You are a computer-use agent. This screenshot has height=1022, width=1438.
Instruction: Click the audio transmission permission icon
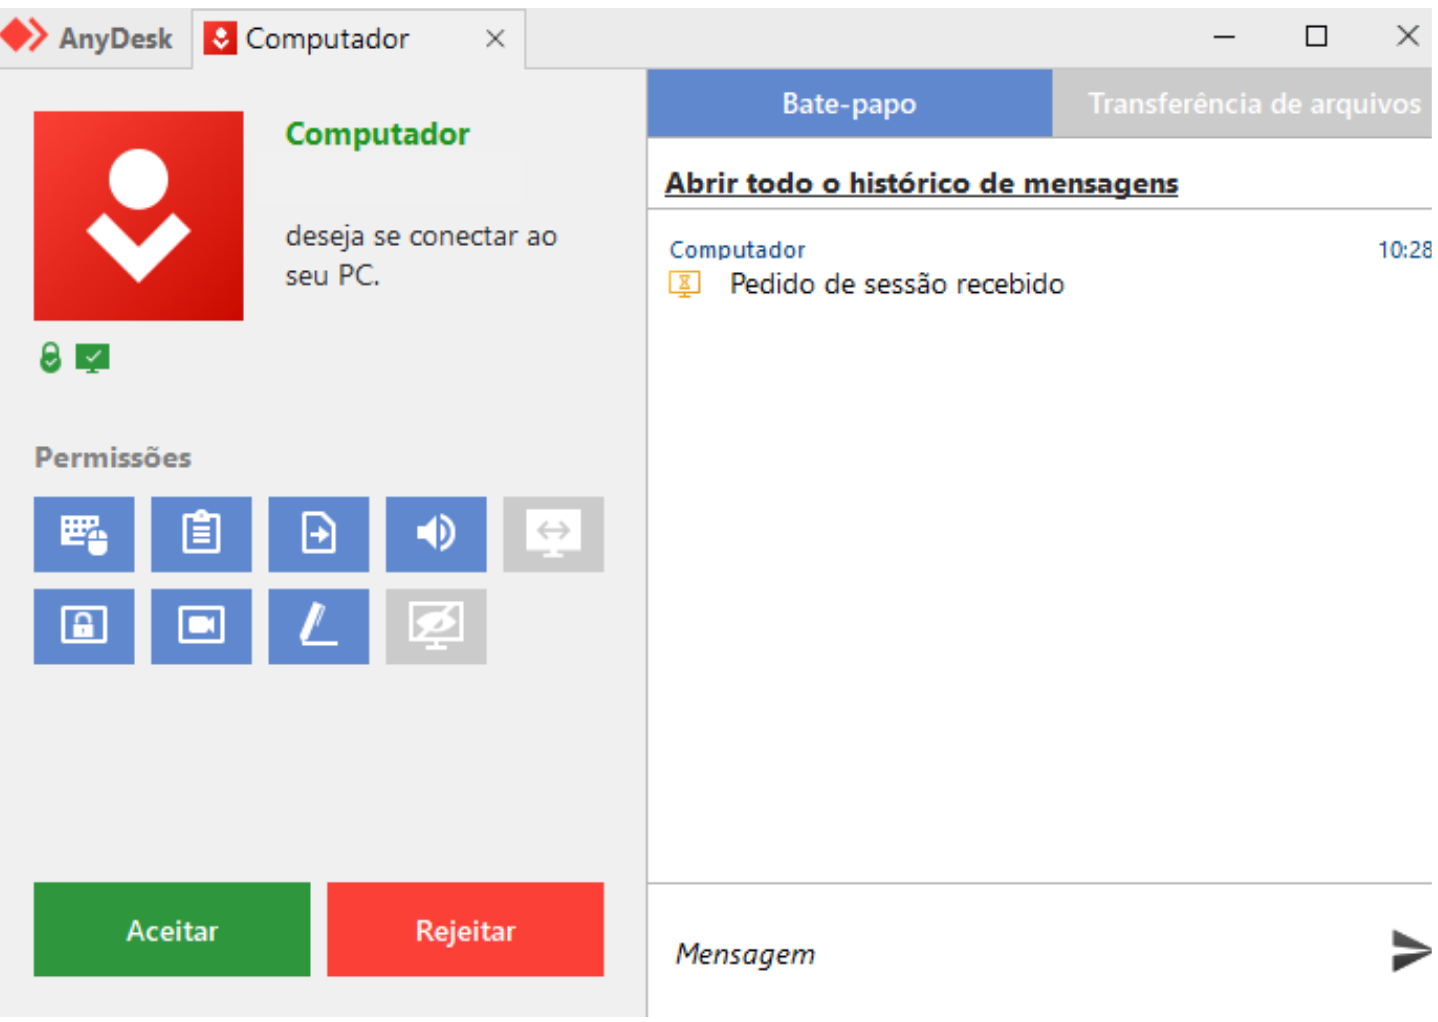[436, 534]
